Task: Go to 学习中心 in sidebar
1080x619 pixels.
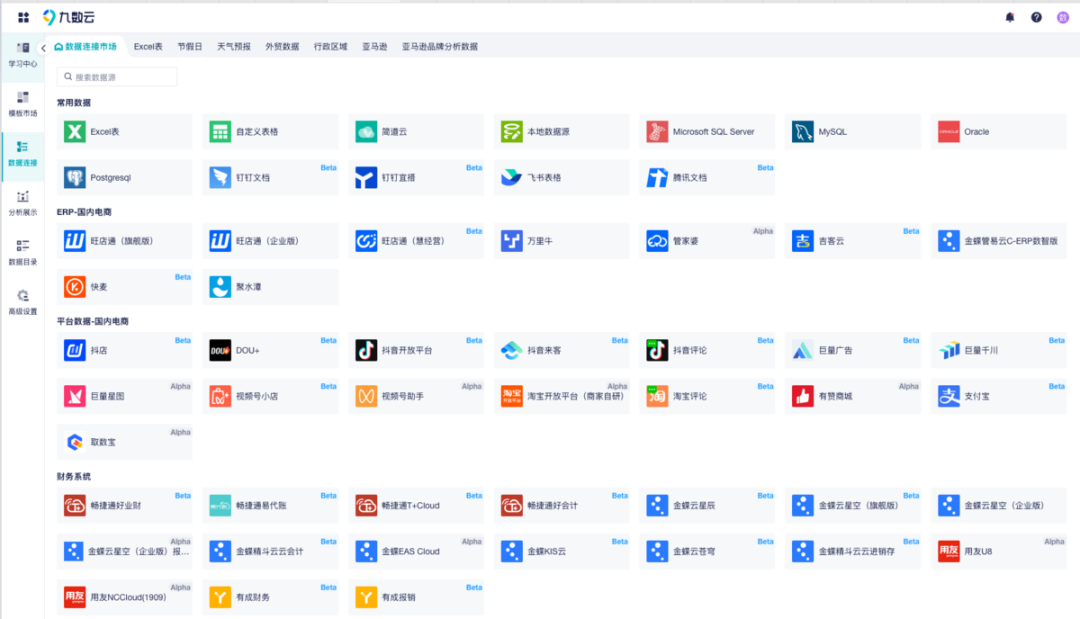Action: (23, 54)
